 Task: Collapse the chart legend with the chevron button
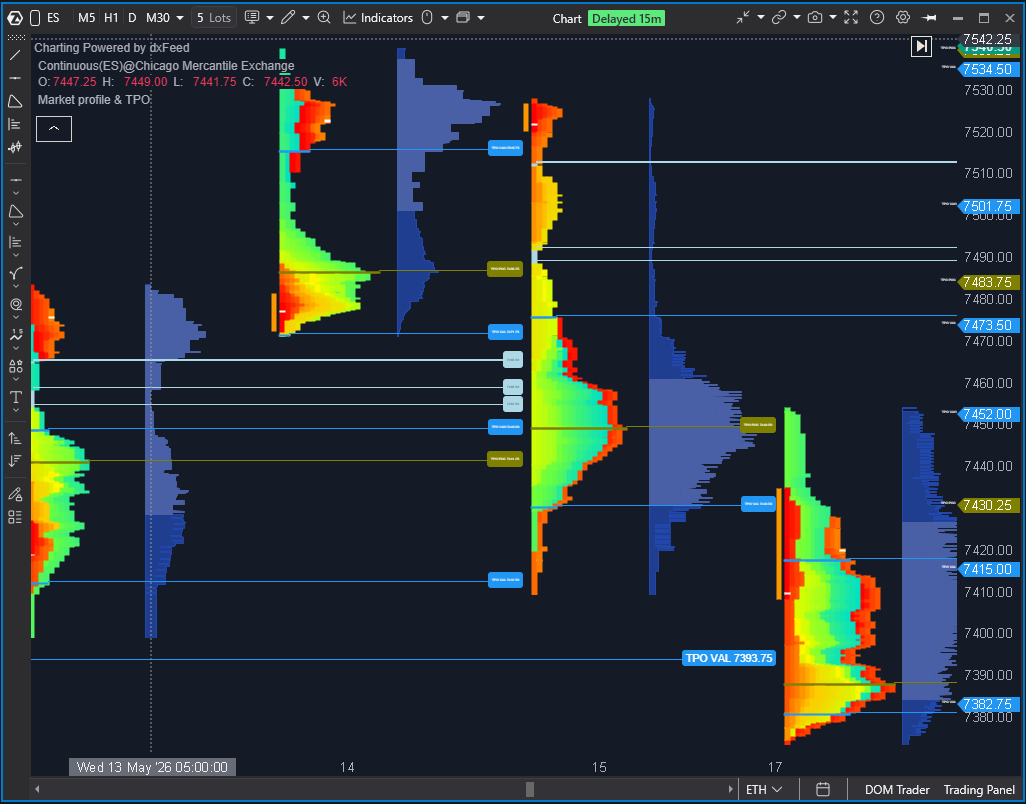coord(54,129)
